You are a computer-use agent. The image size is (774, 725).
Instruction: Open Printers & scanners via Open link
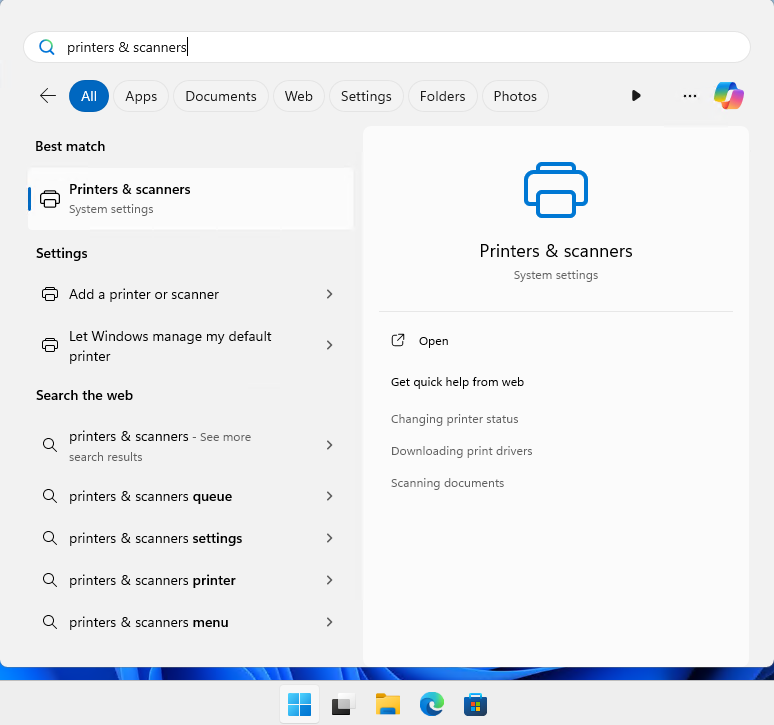[x=433, y=341]
